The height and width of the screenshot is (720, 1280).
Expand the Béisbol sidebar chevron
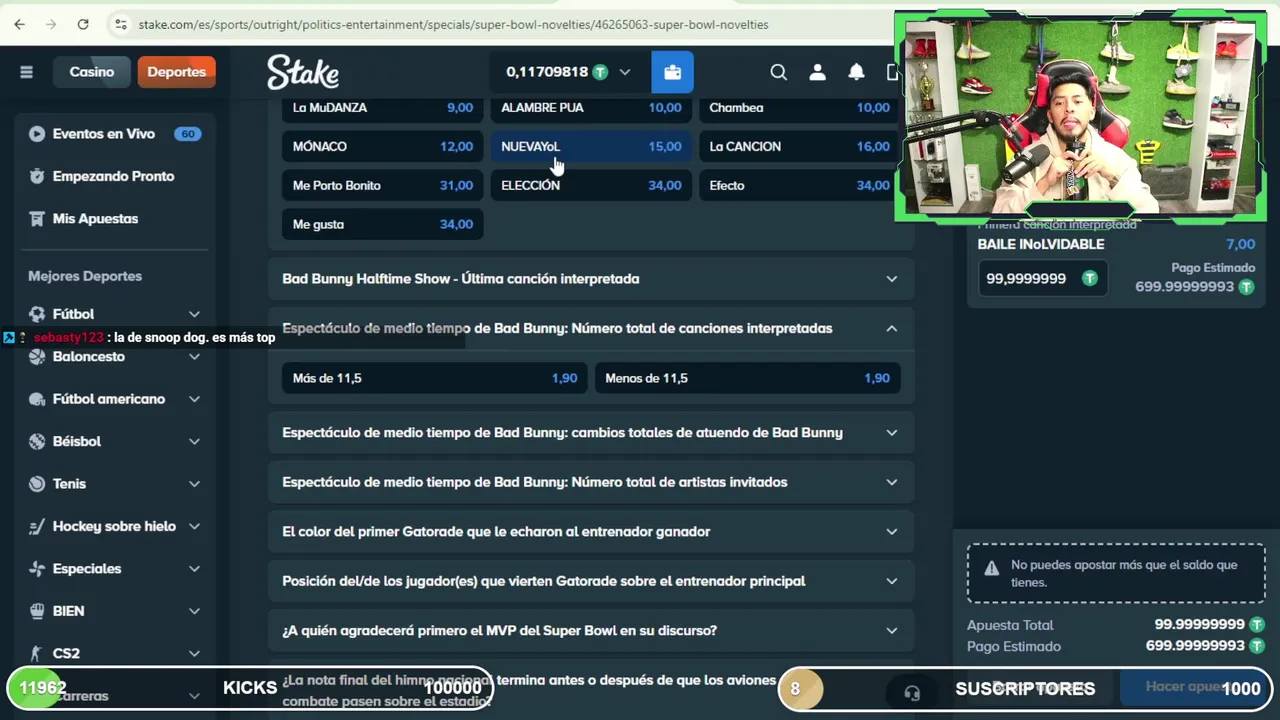coord(194,441)
